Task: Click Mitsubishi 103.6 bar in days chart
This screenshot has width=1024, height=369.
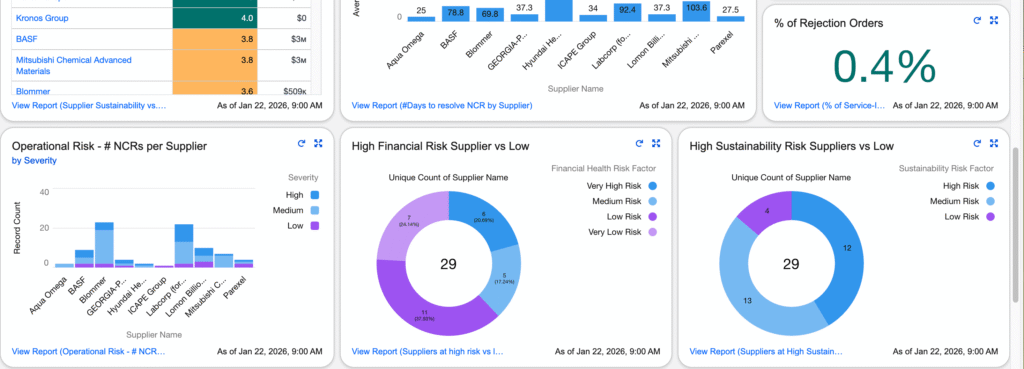Action: click(x=696, y=11)
